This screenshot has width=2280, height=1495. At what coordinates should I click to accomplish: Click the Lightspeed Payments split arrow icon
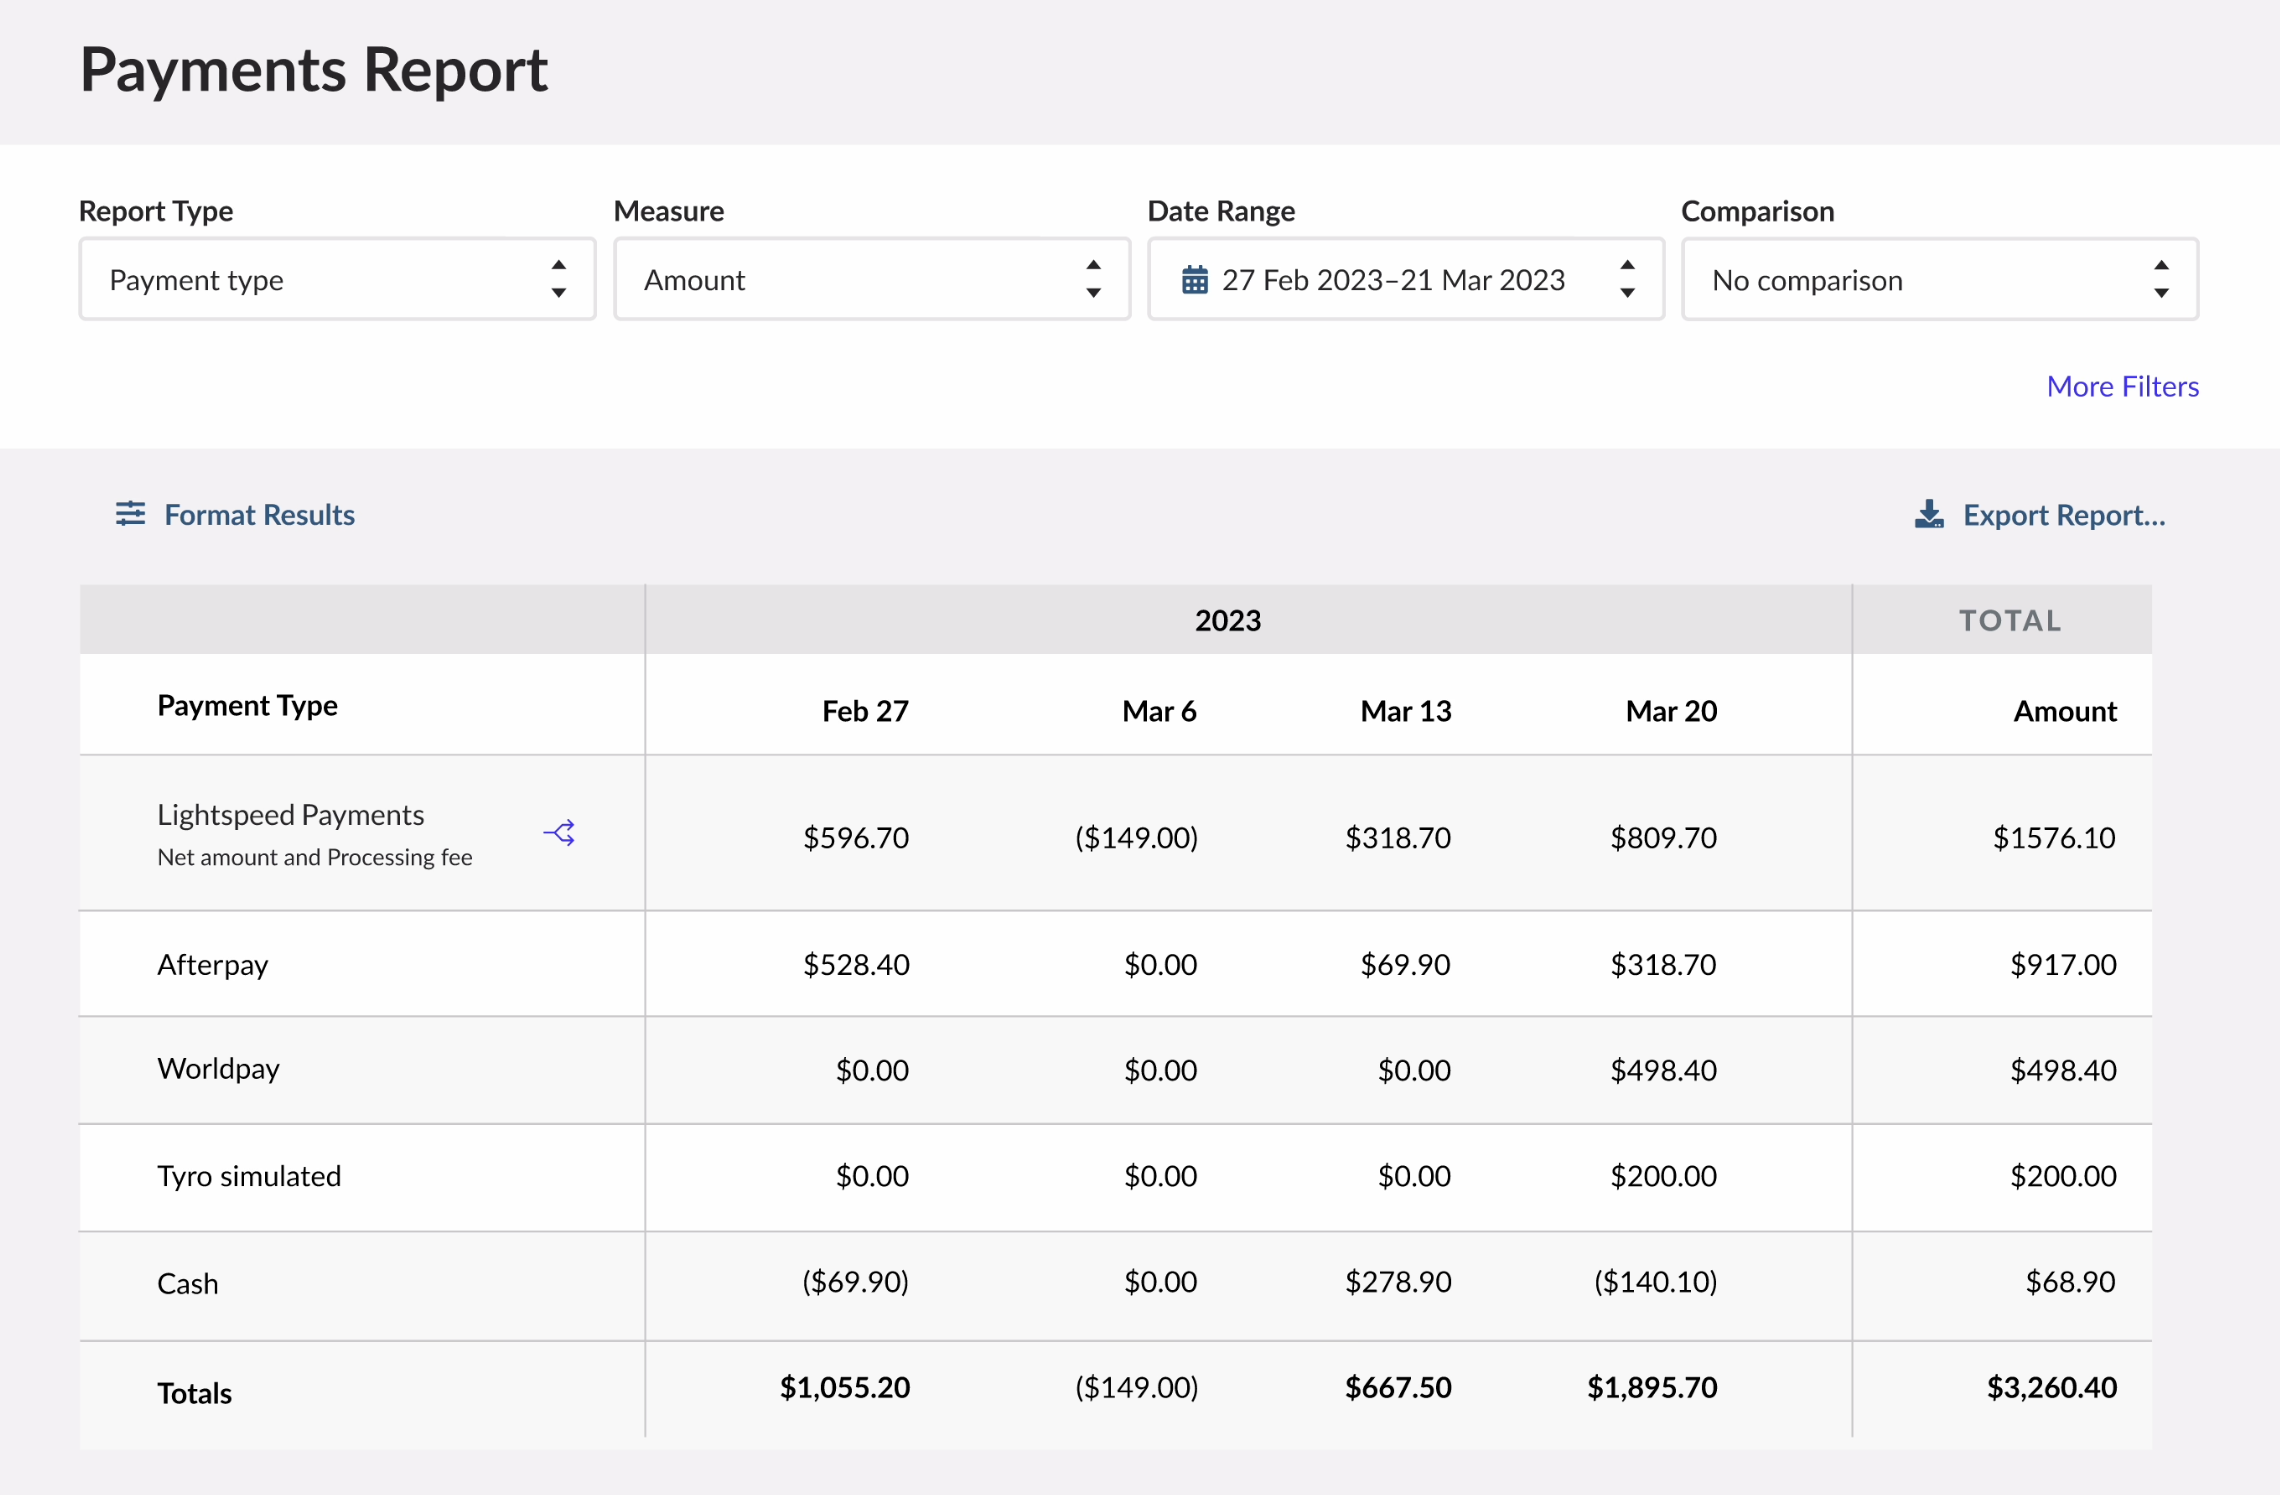pyautogui.click(x=559, y=833)
